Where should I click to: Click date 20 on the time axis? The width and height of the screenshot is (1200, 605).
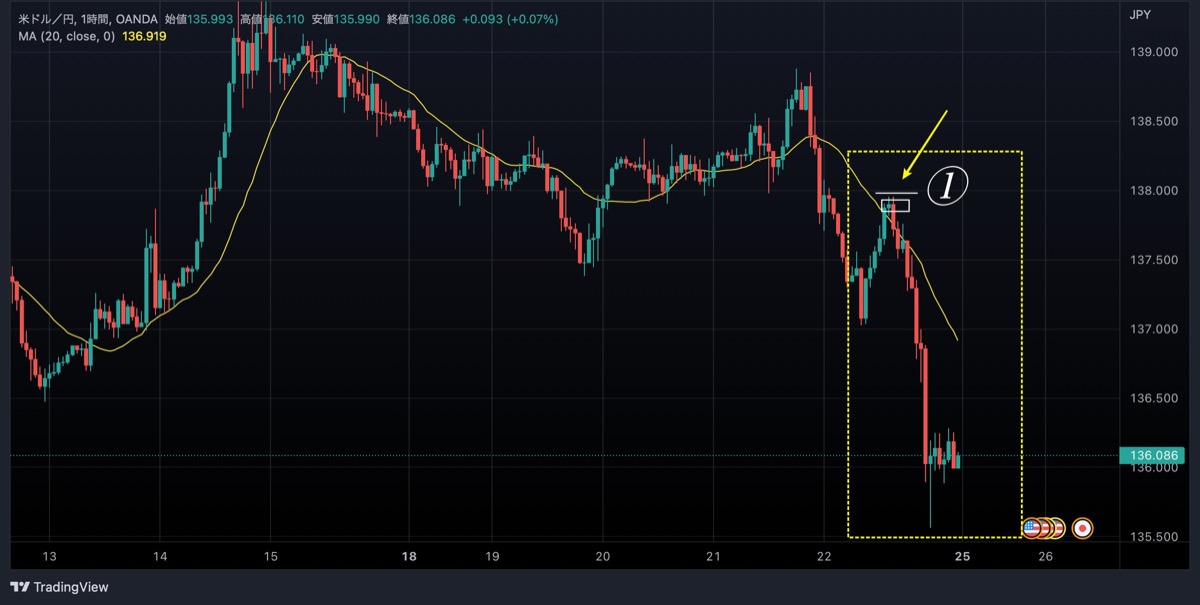pyautogui.click(x=603, y=556)
